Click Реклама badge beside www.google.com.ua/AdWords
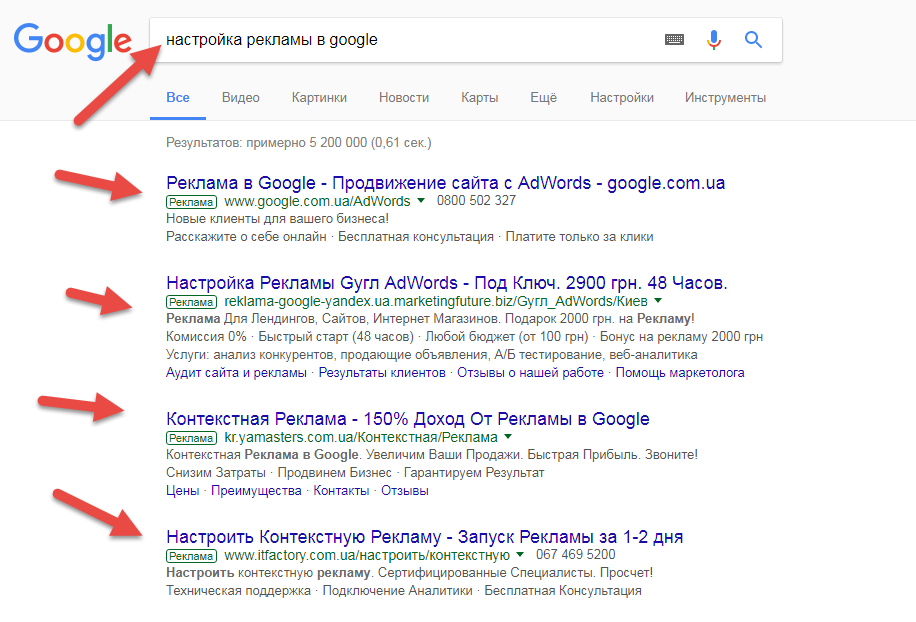This screenshot has height=622, width=916. pyautogui.click(x=191, y=202)
